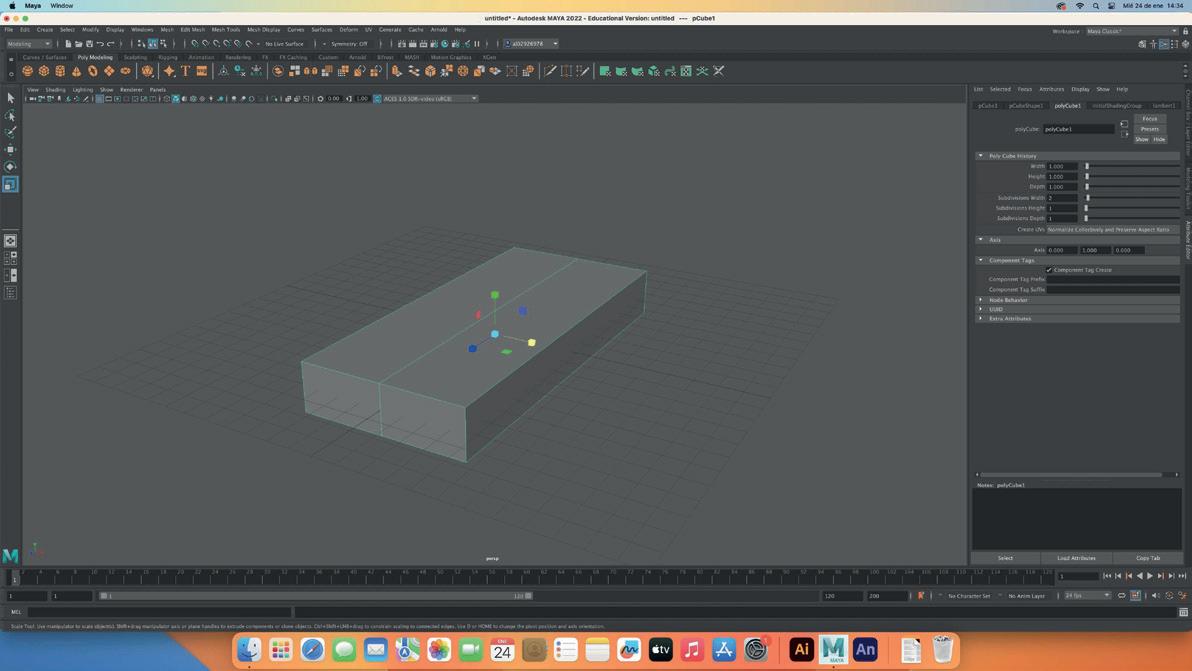Viewport: 1192px width, 671px height.
Task: Click the Select button in Attribute Editor
Action: click(x=1005, y=558)
